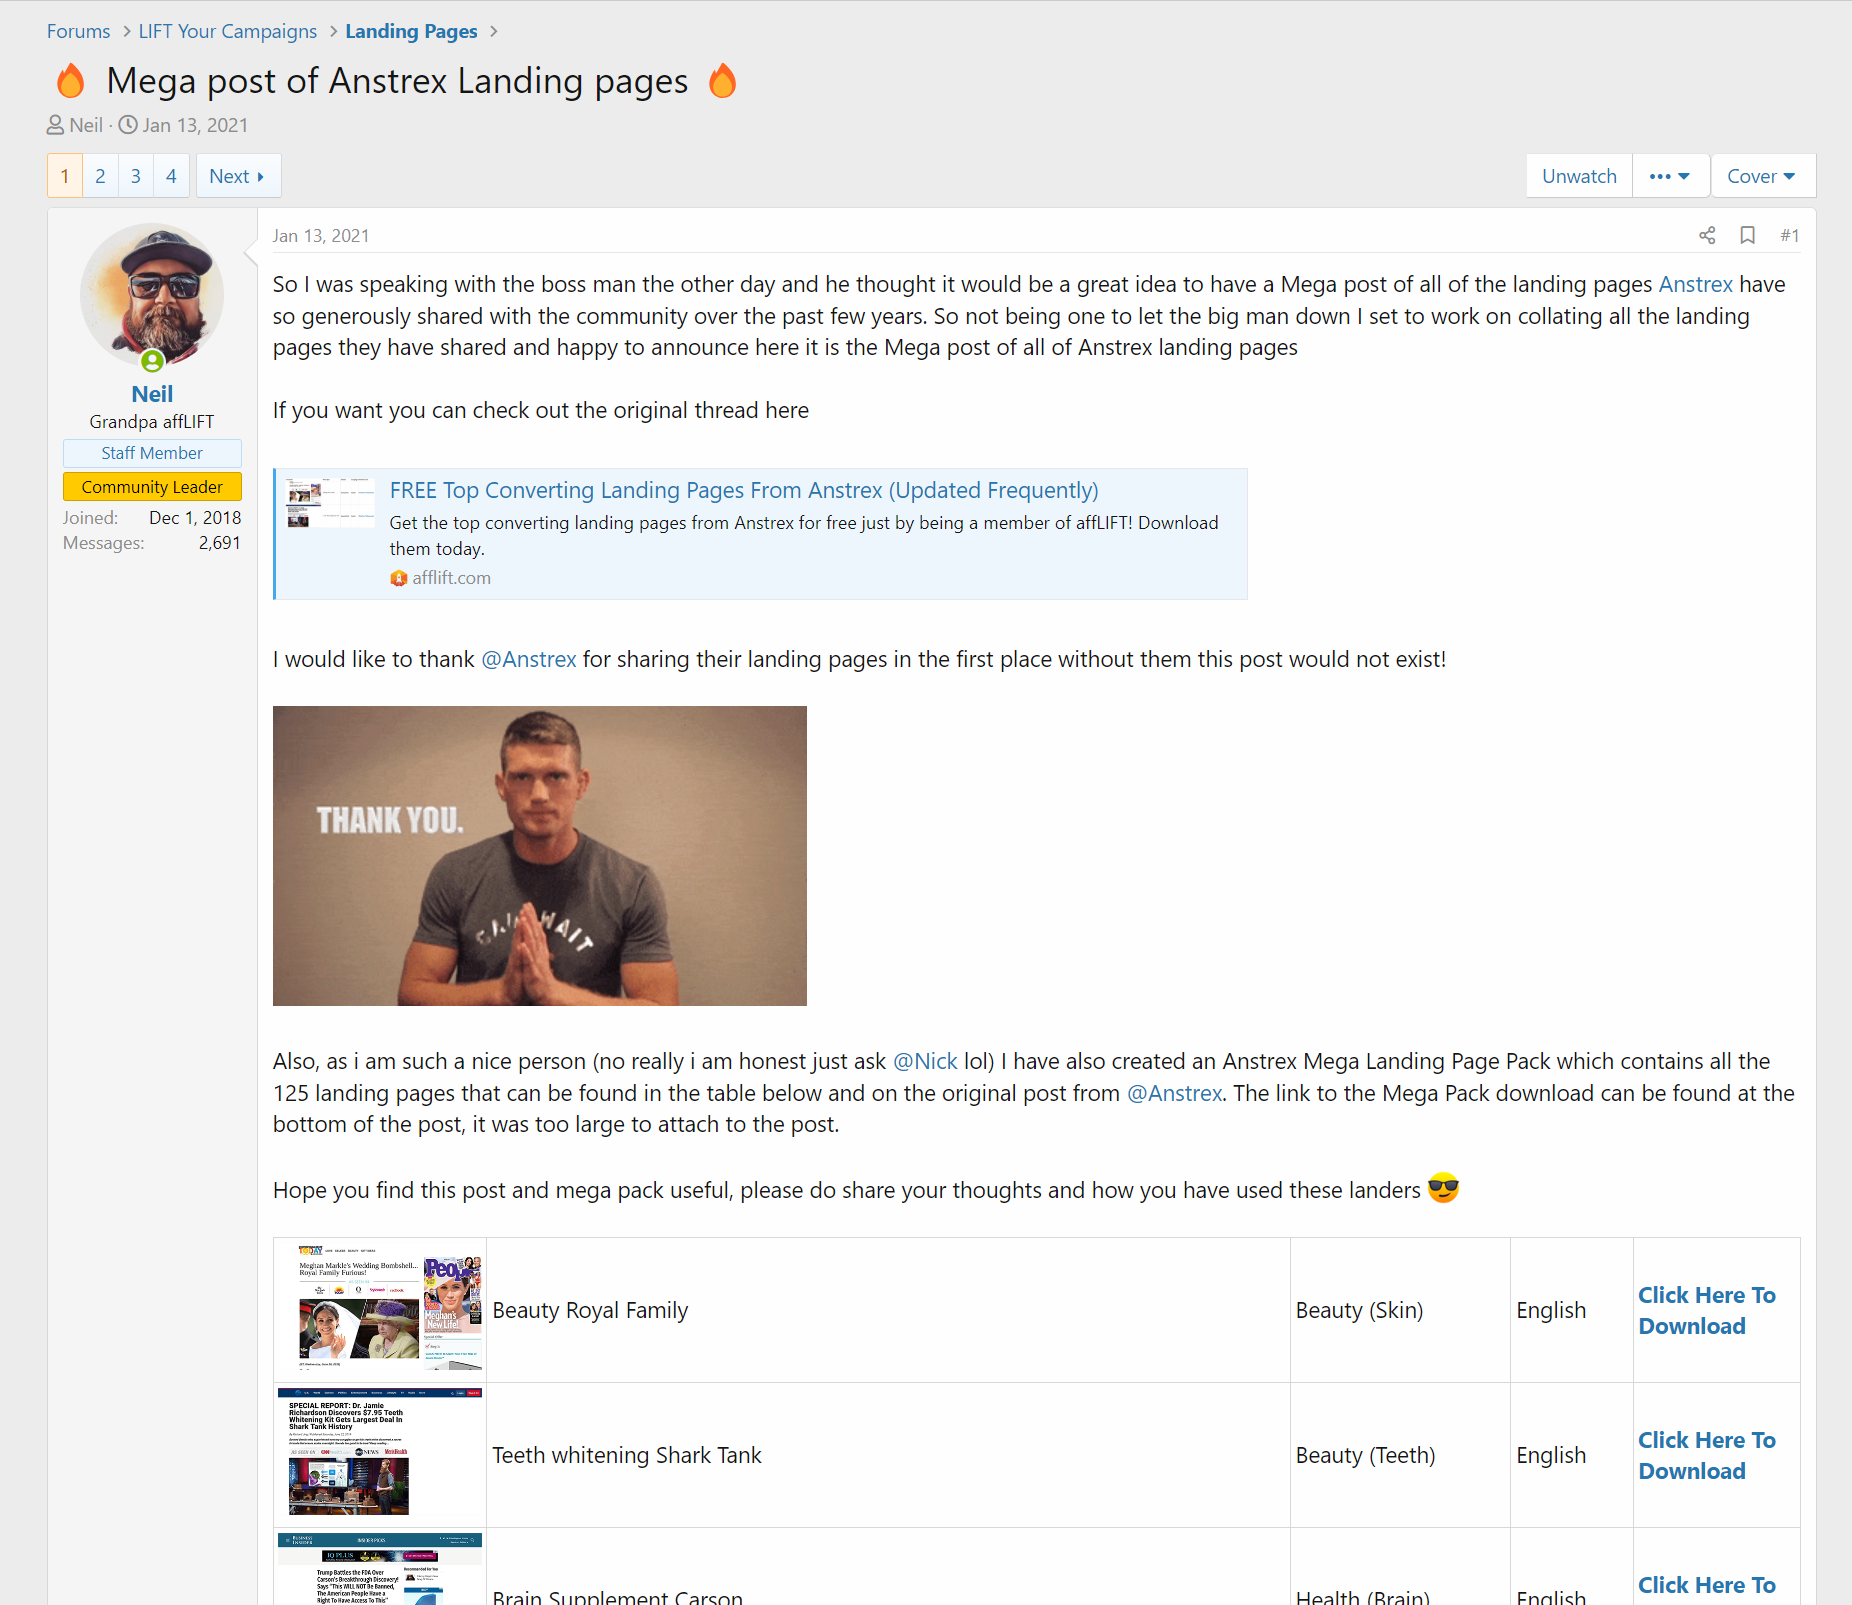The image size is (1852, 1605).
Task: Click the online status indicator on Neil's avatar
Action: [152, 361]
